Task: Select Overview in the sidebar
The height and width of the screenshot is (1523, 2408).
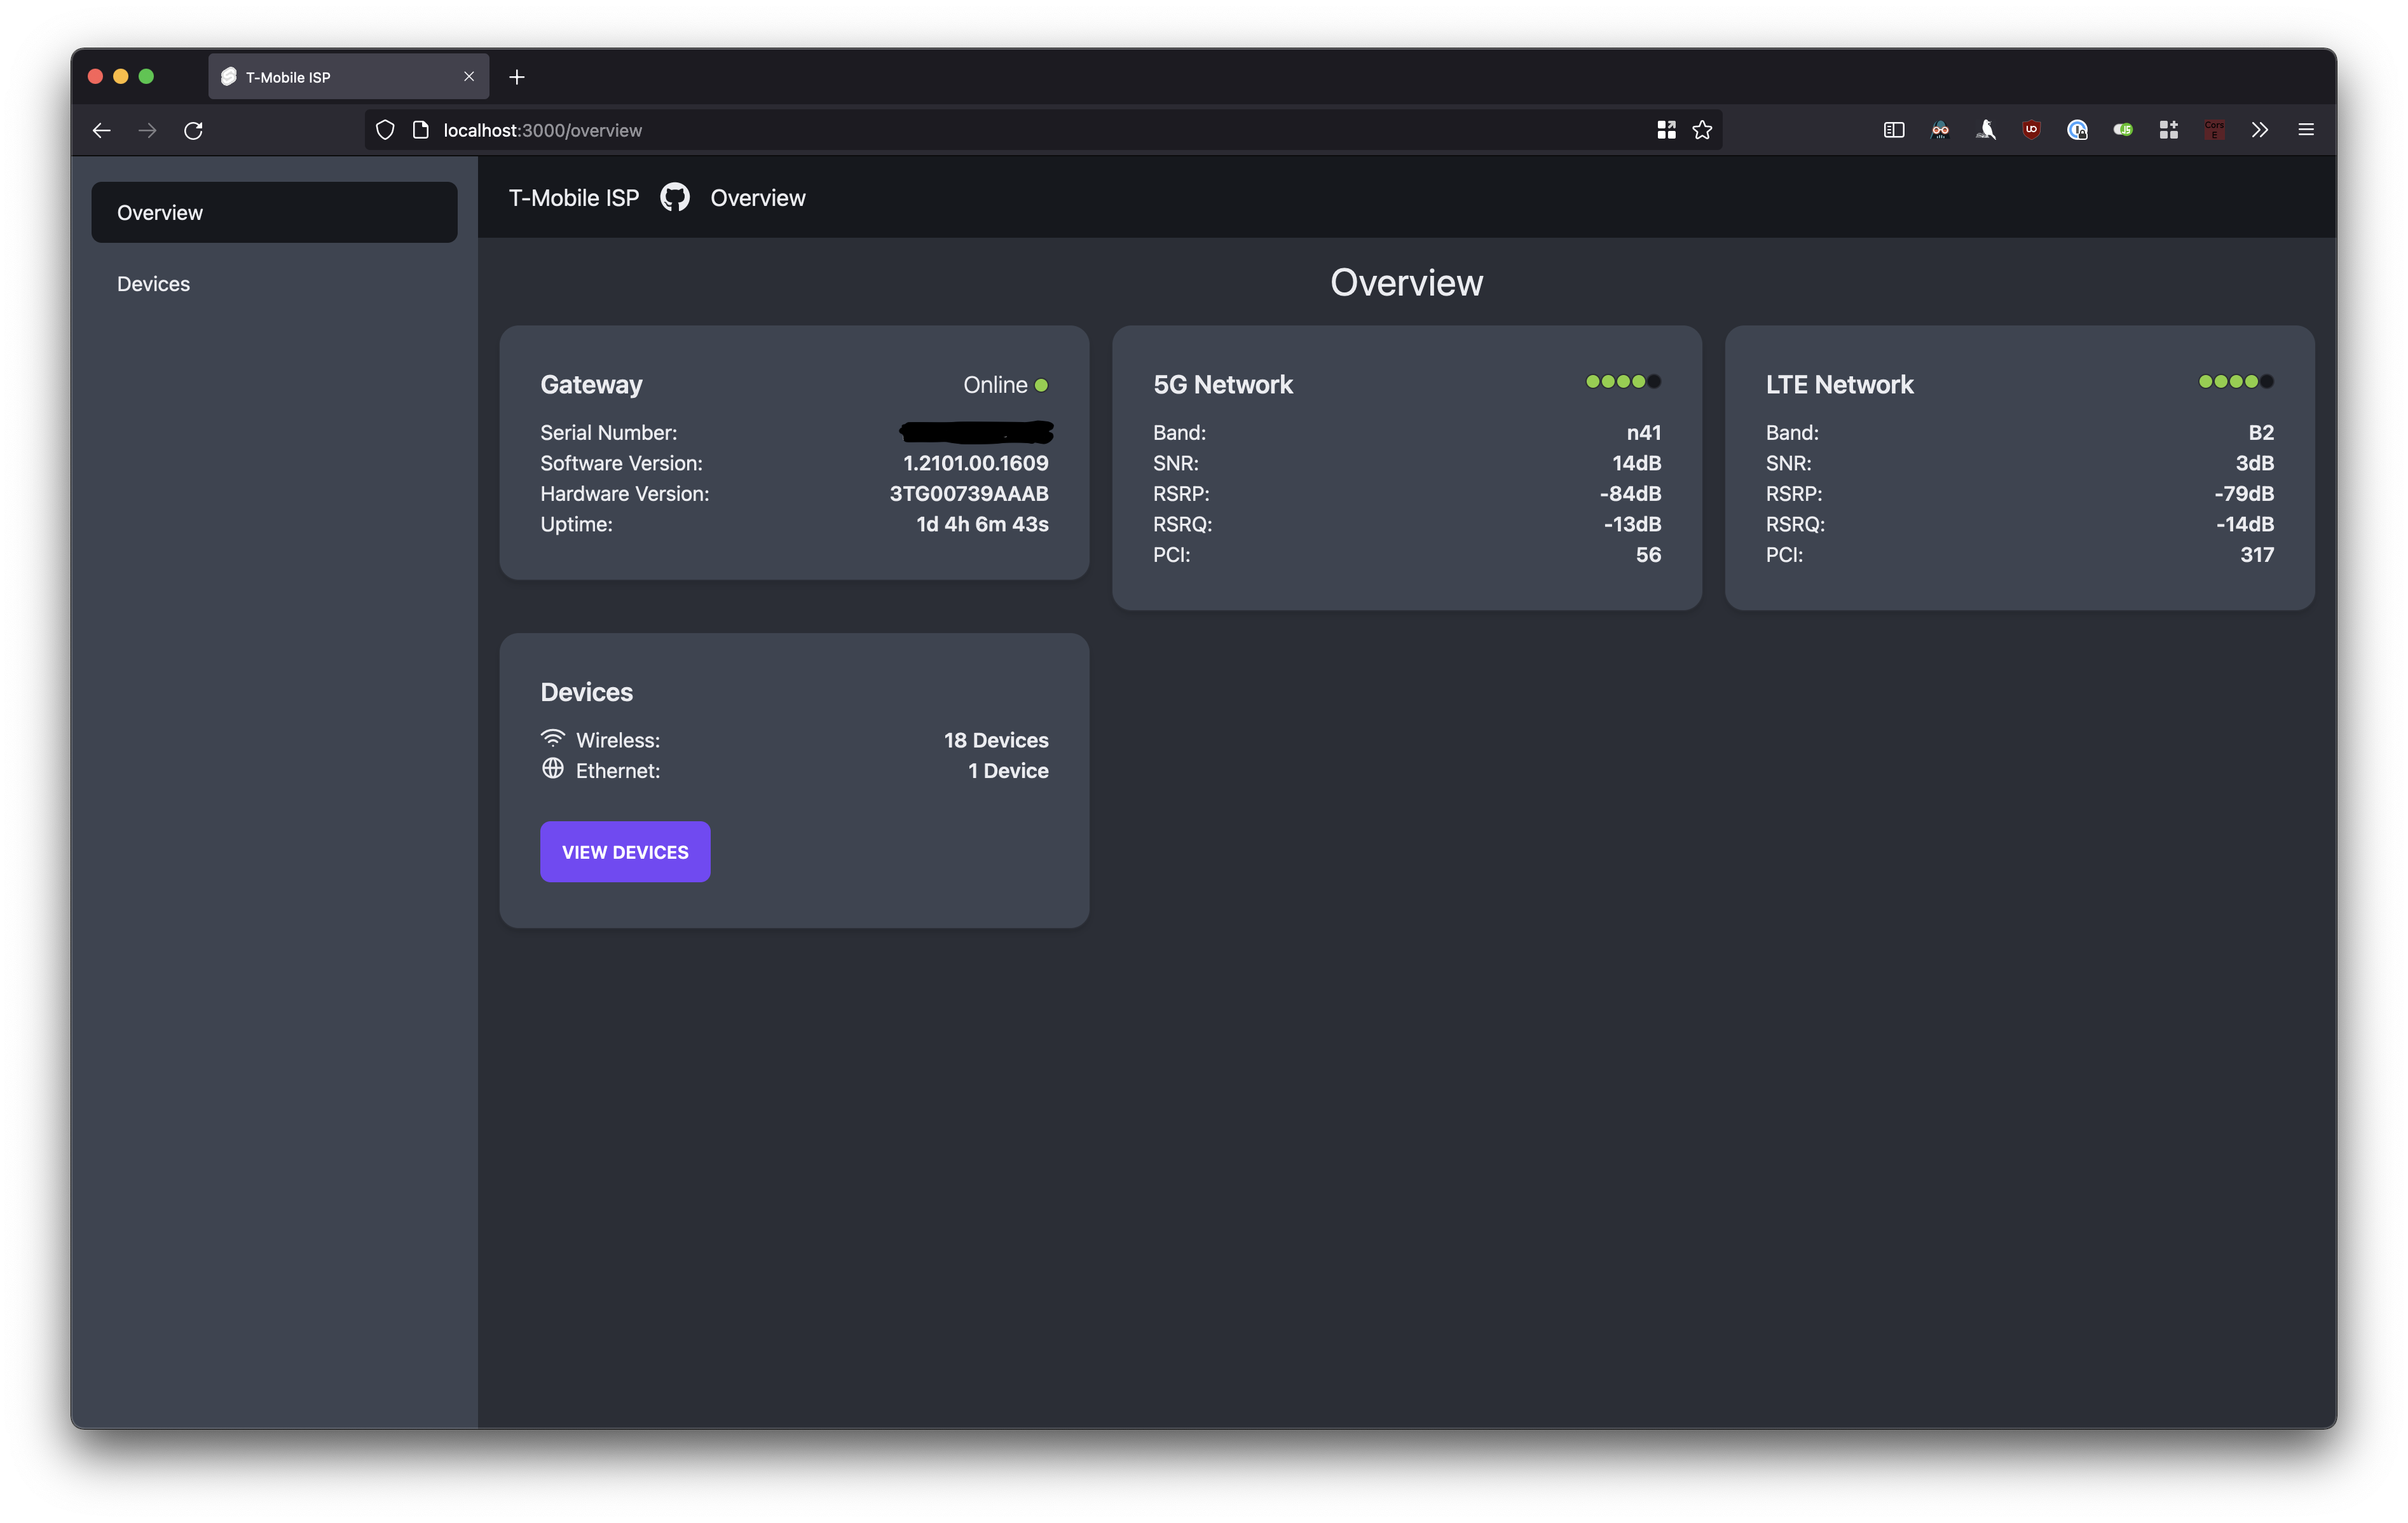Action: [274, 212]
